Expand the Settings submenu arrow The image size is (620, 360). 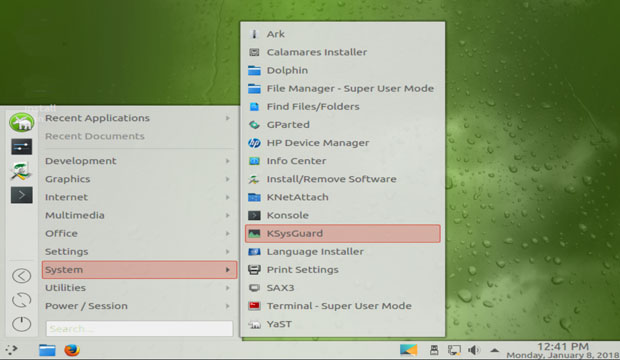(x=228, y=252)
